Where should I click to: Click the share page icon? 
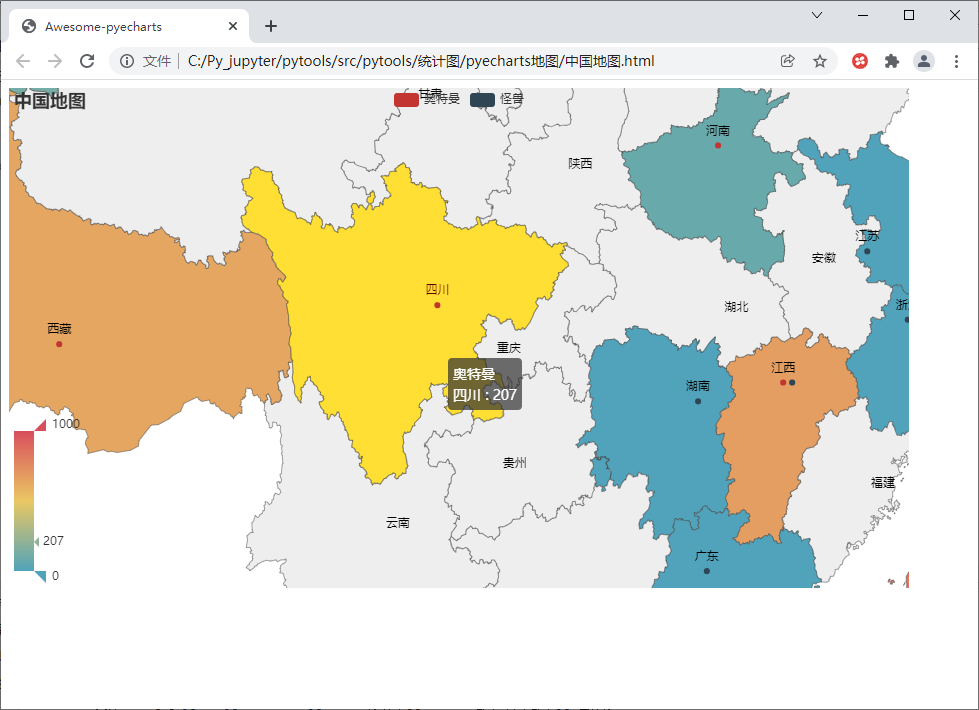coord(787,61)
